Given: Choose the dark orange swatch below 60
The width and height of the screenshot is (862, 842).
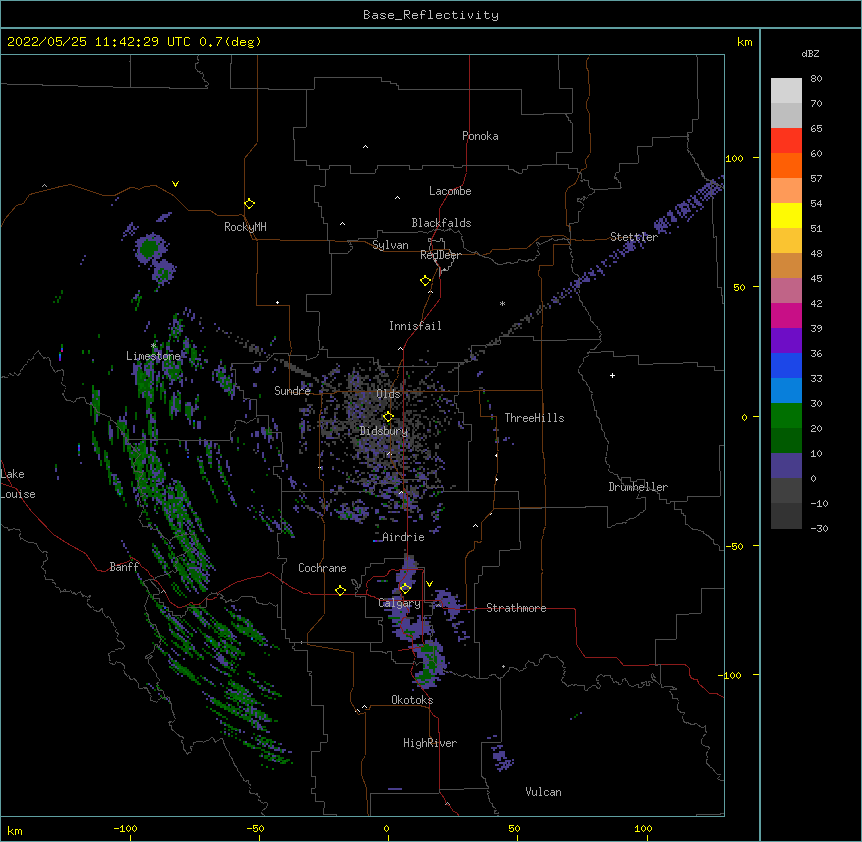Looking at the screenshot, I should pos(786,165).
